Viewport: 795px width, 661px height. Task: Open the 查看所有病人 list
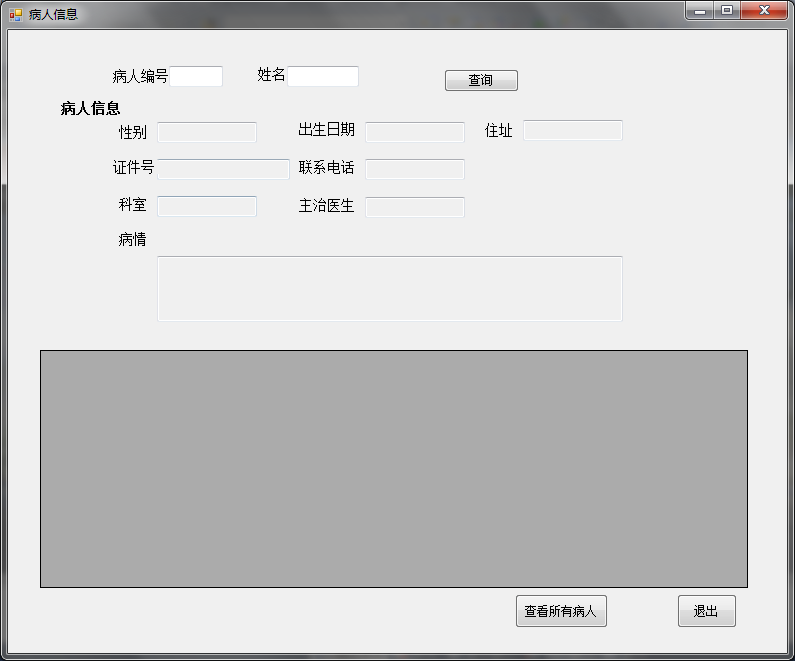click(x=561, y=611)
